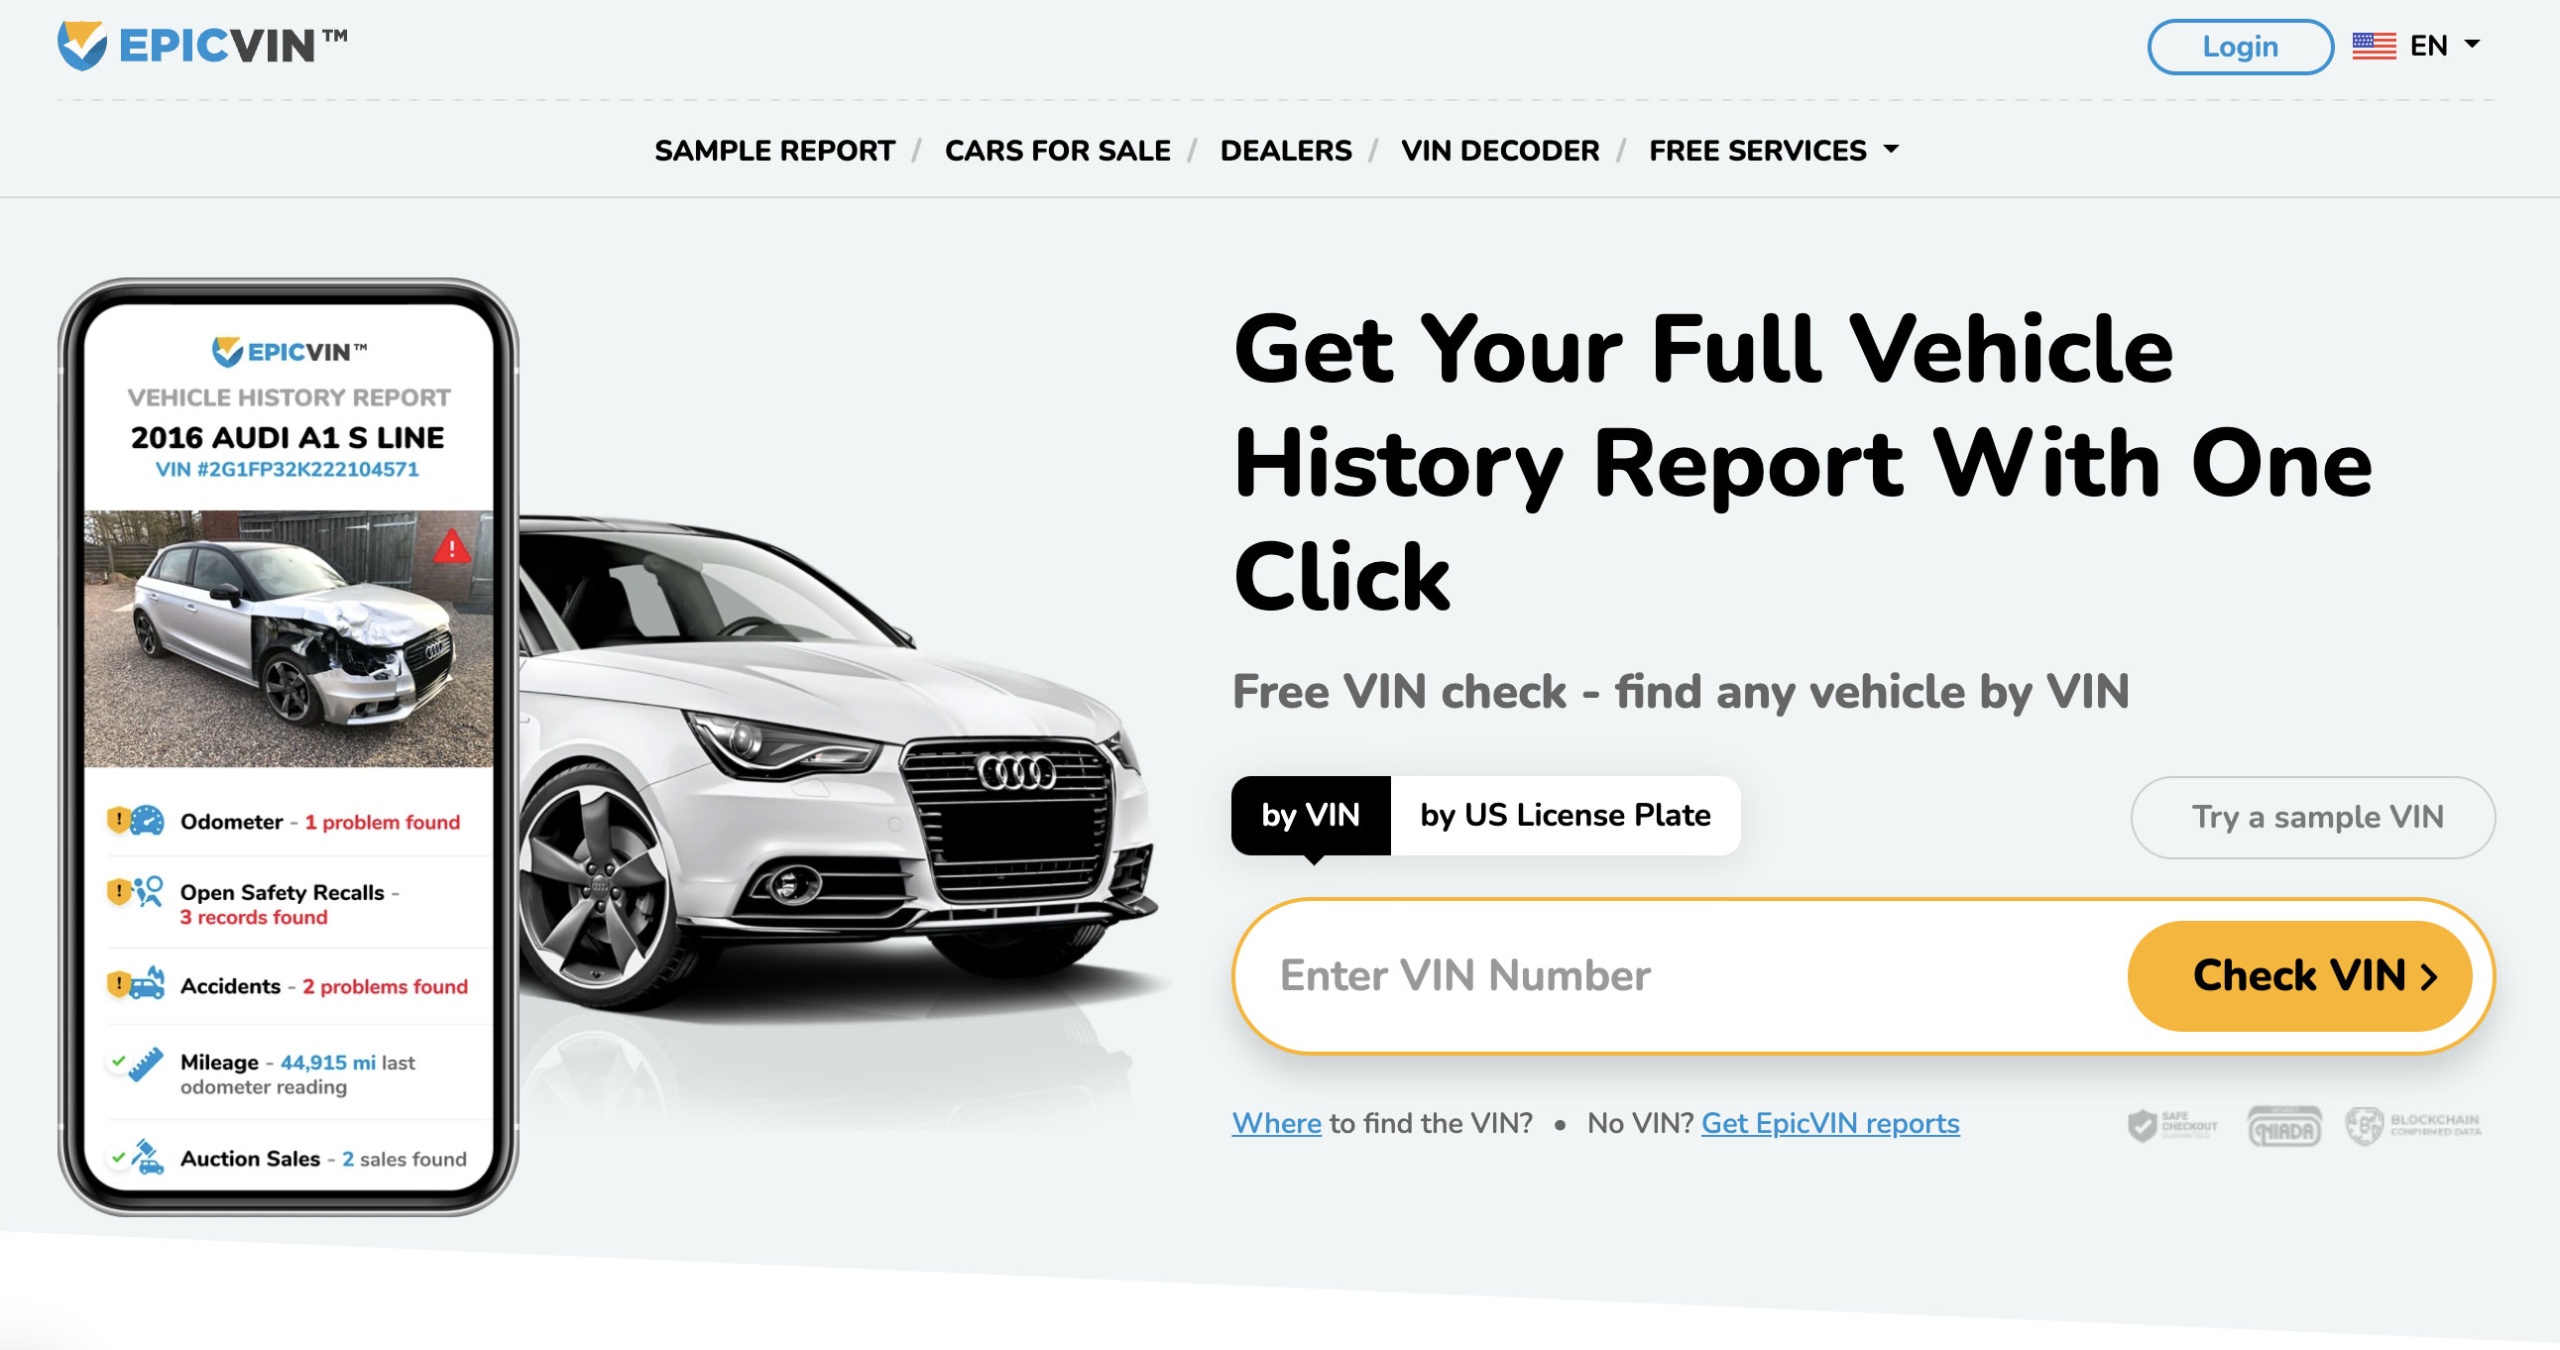Follow the Get EpicVIN reports link
Screen dimensions: 2560x1350
coord(1830,1124)
